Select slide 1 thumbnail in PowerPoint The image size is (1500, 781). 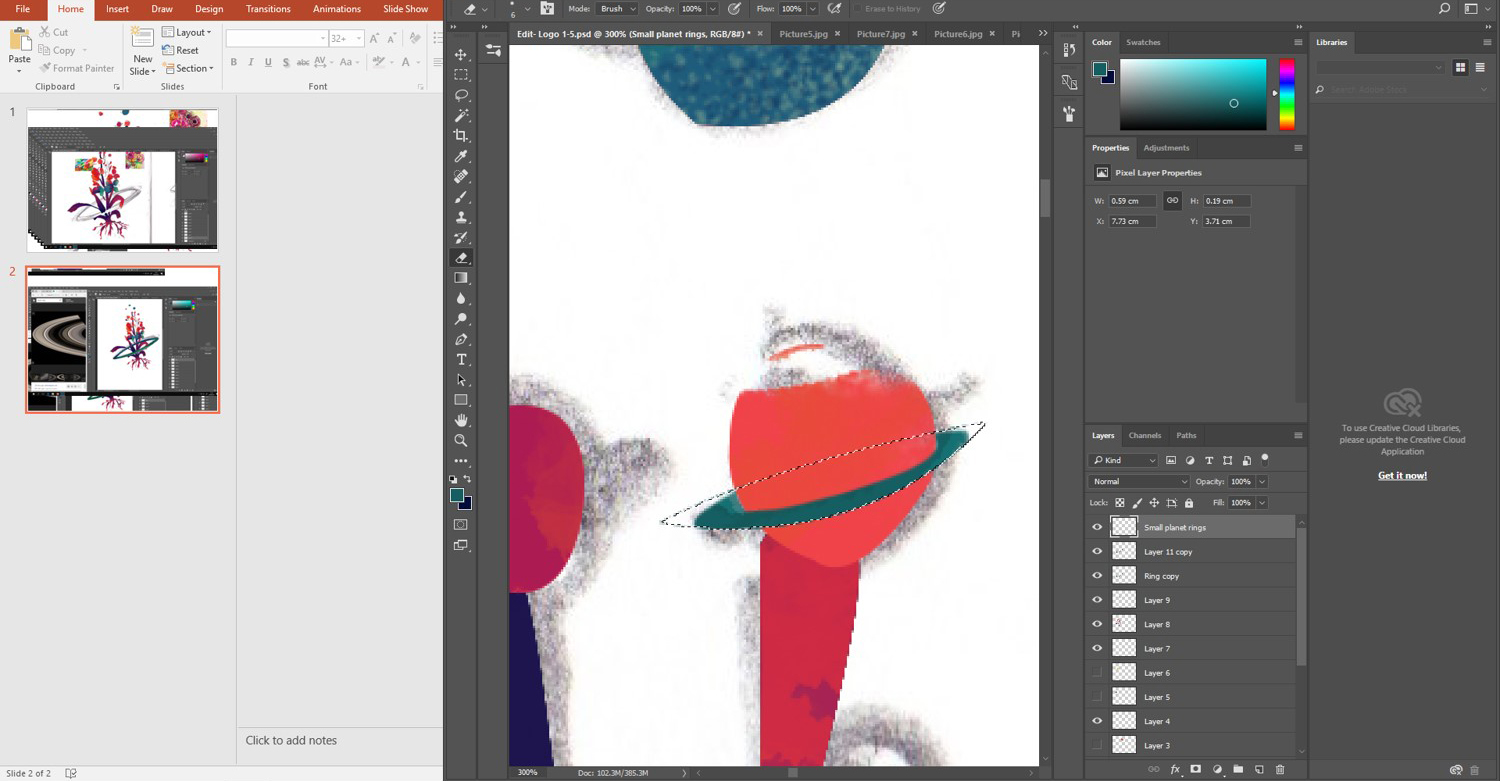click(122, 180)
